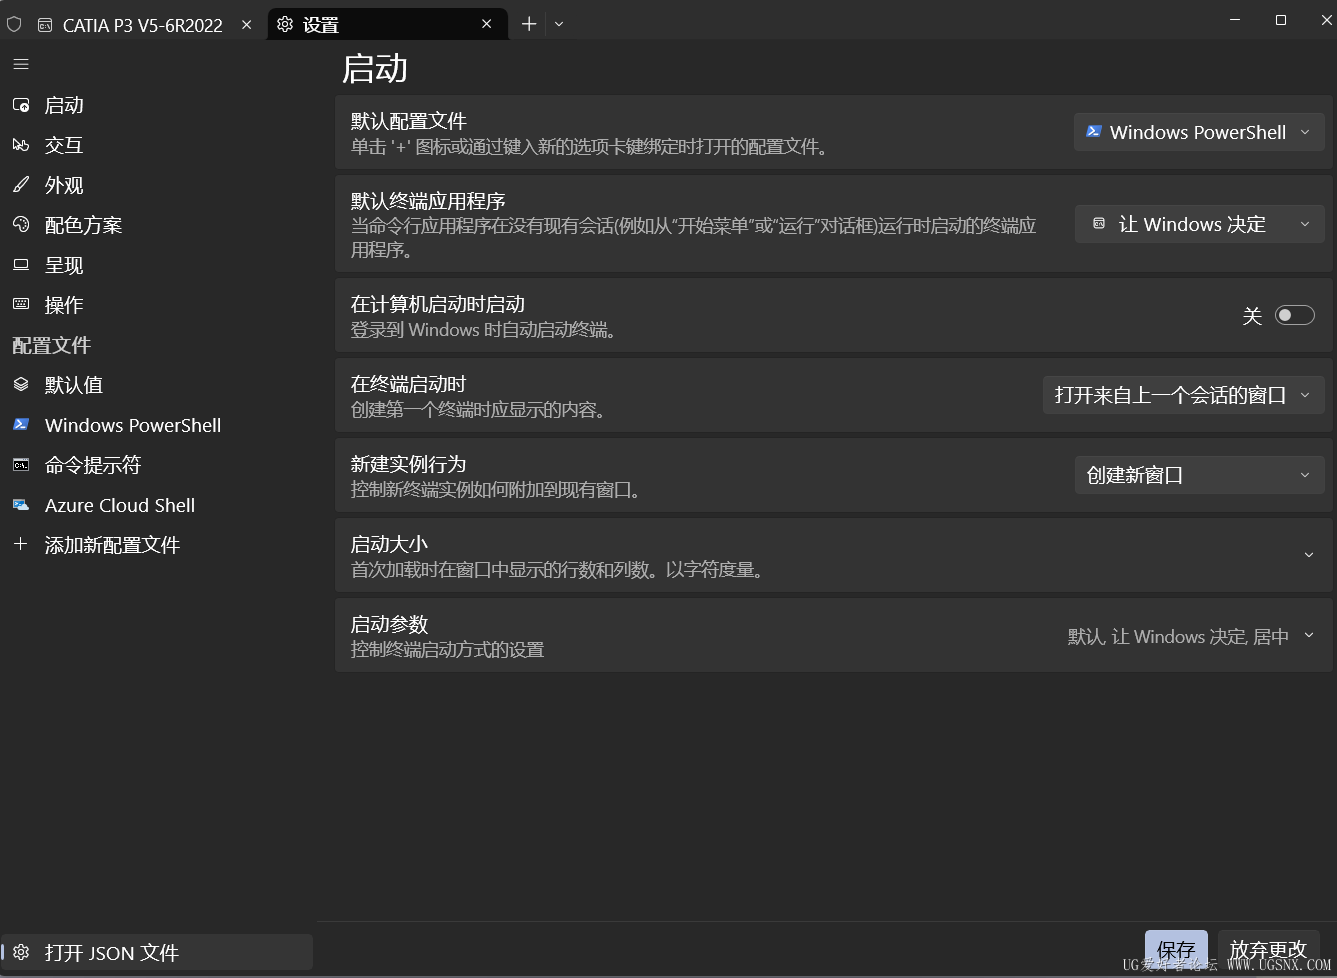Close the 设置 settings tab
Viewport: 1337px width, 978px height.
(x=487, y=24)
